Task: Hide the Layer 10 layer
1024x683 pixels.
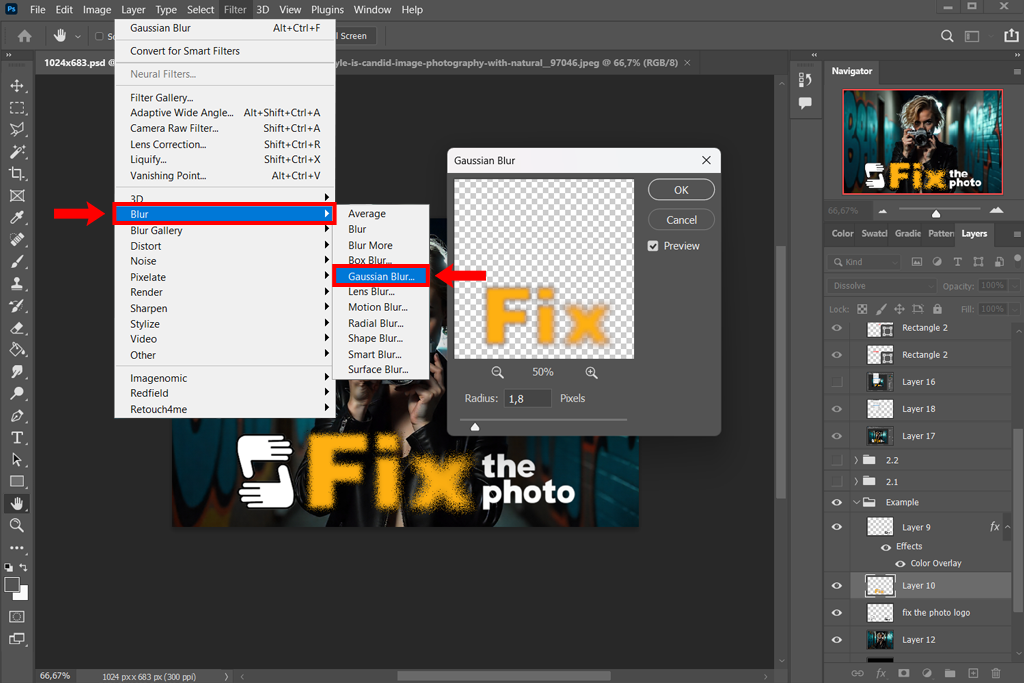Action: coord(837,586)
